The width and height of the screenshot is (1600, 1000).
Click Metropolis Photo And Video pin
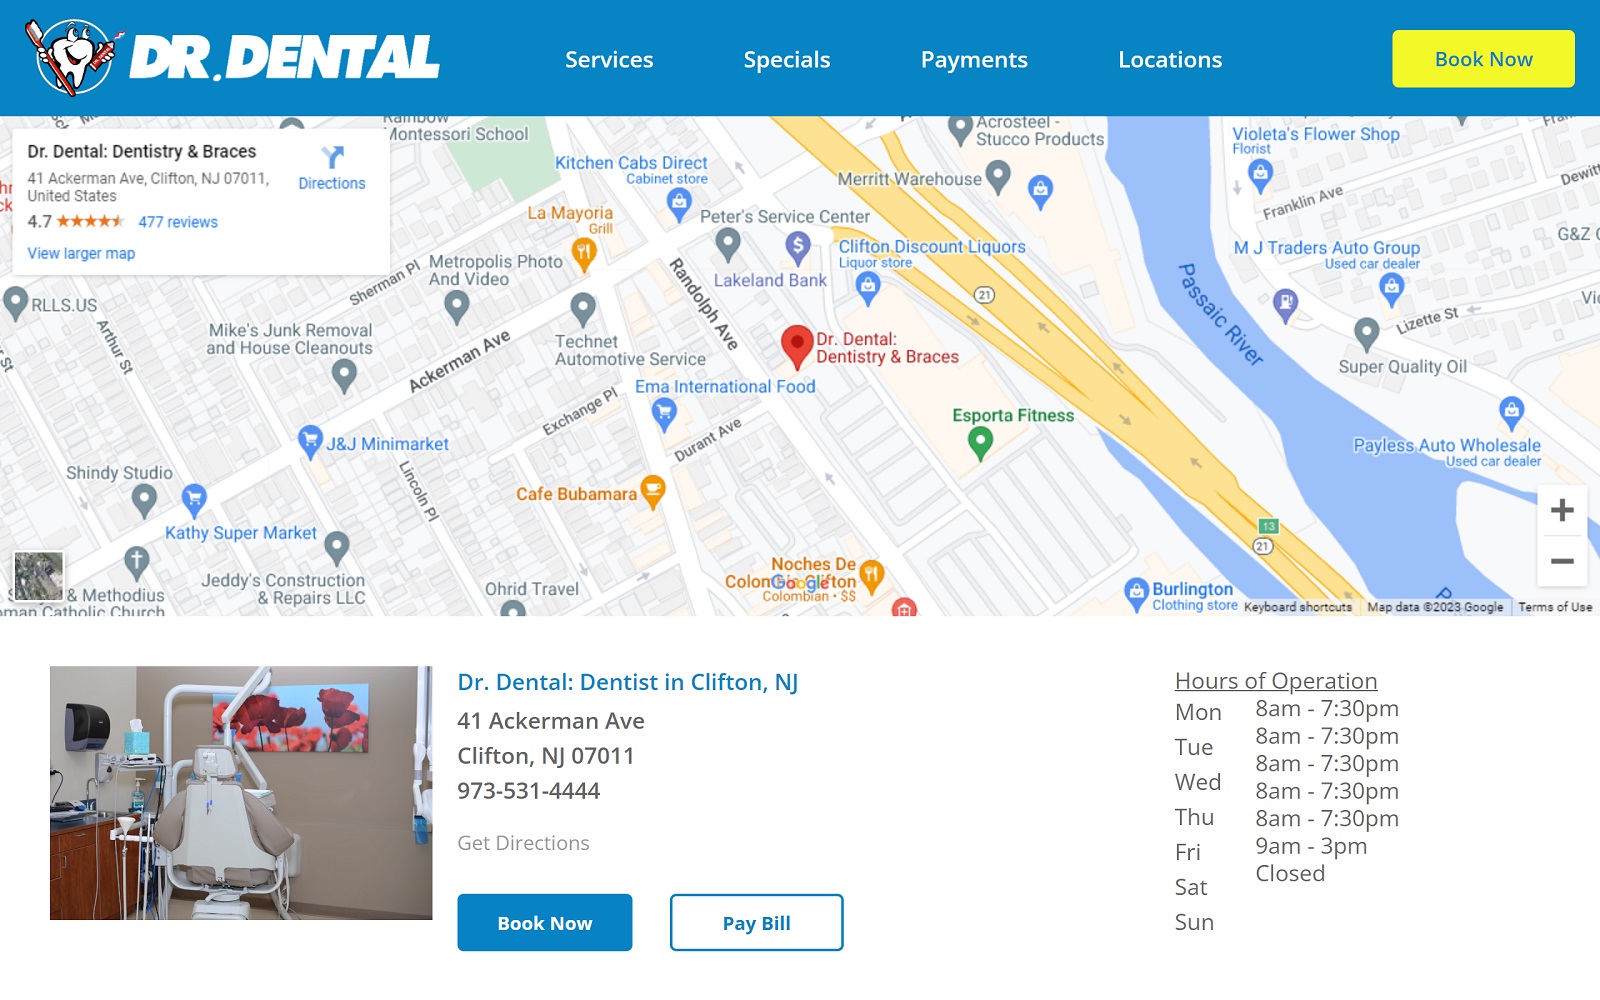click(x=457, y=307)
